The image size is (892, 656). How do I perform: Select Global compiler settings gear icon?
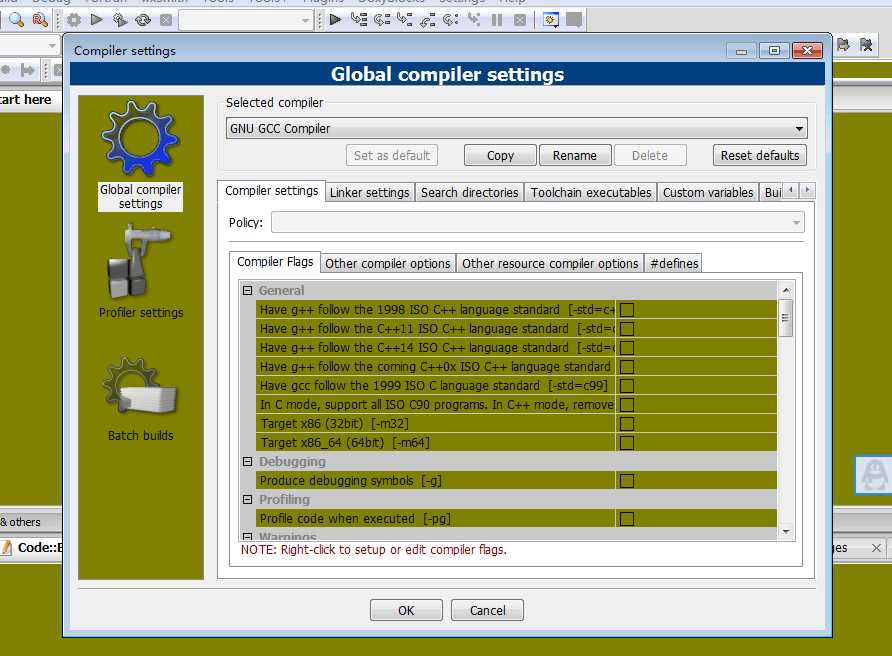[141, 138]
